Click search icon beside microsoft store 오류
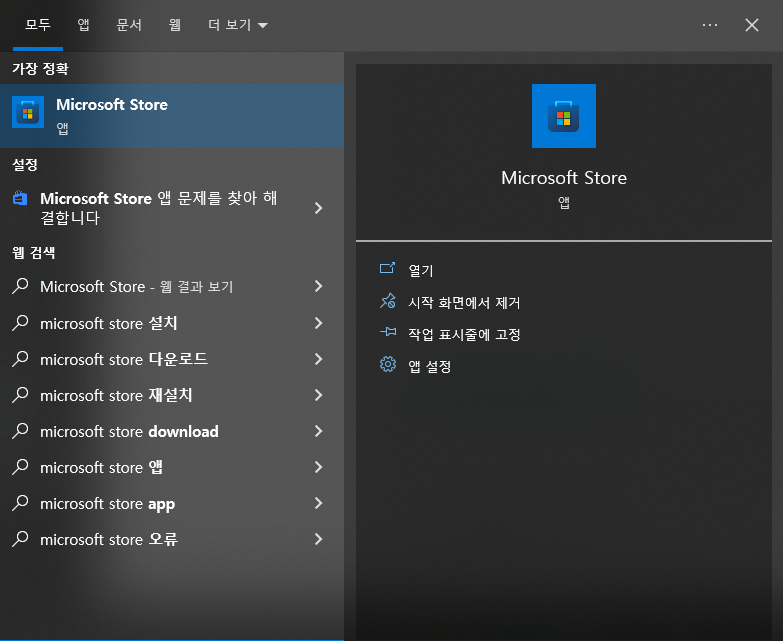This screenshot has width=783, height=641. (x=20, y=539)
